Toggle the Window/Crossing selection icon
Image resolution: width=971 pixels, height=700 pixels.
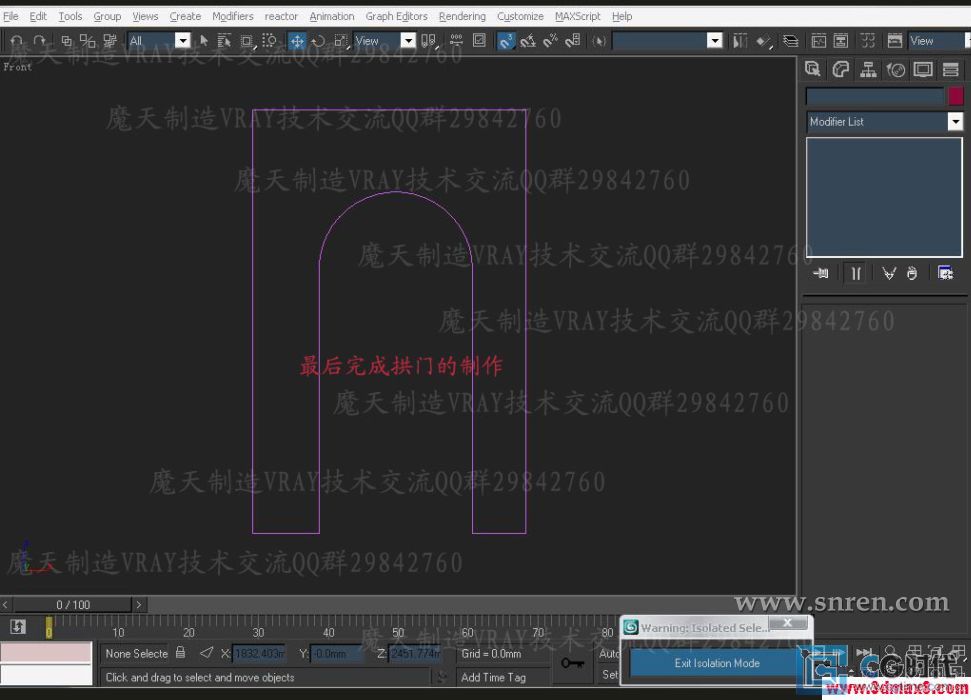pyautogui.click(x=269, y=41)
